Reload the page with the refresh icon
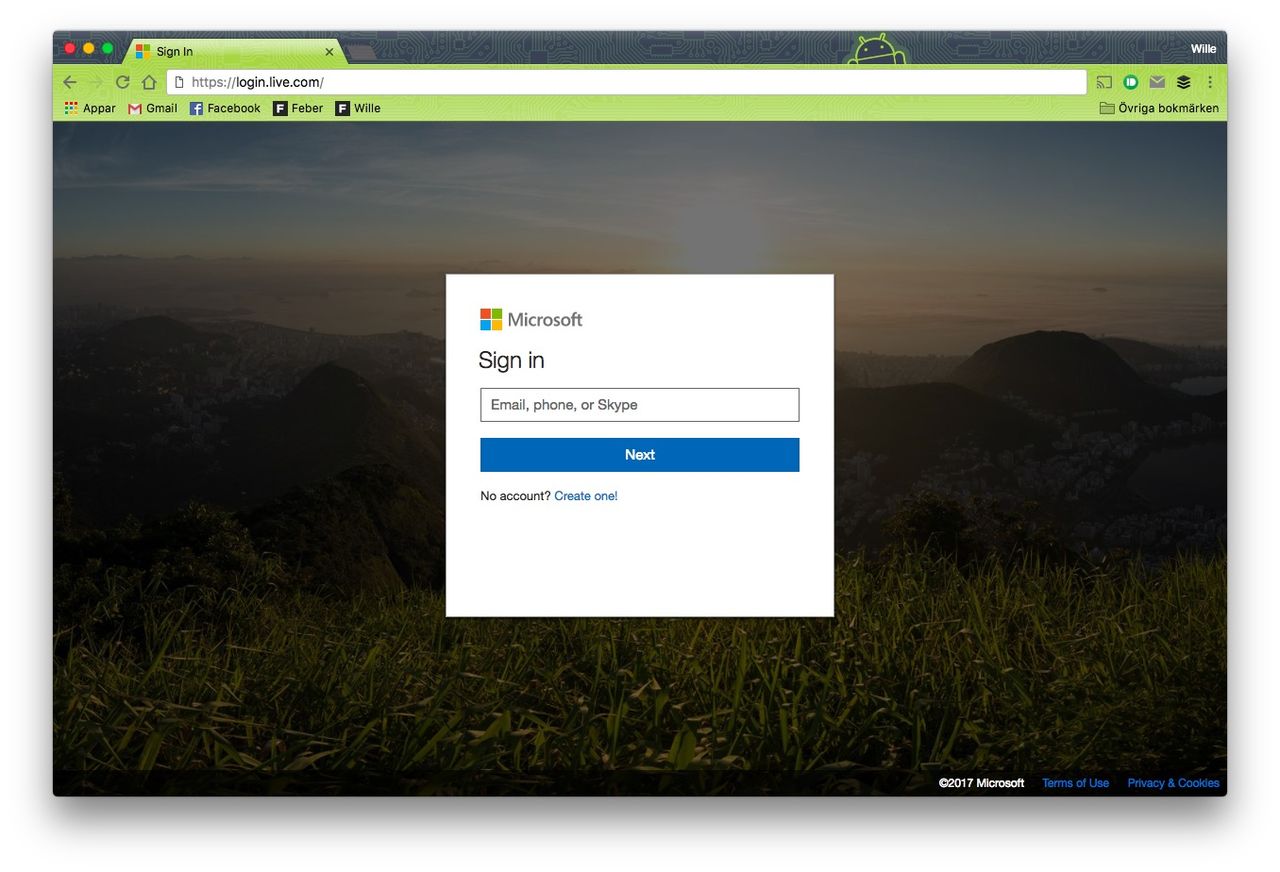This screenshot has height=872, width=1280. click(x=123, y=82)
